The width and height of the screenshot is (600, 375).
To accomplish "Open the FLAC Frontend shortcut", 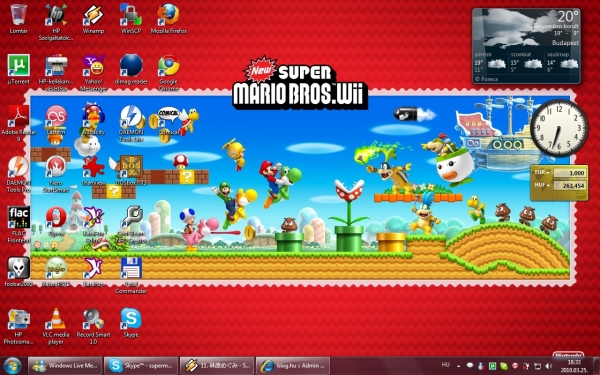I will (18, 224).
